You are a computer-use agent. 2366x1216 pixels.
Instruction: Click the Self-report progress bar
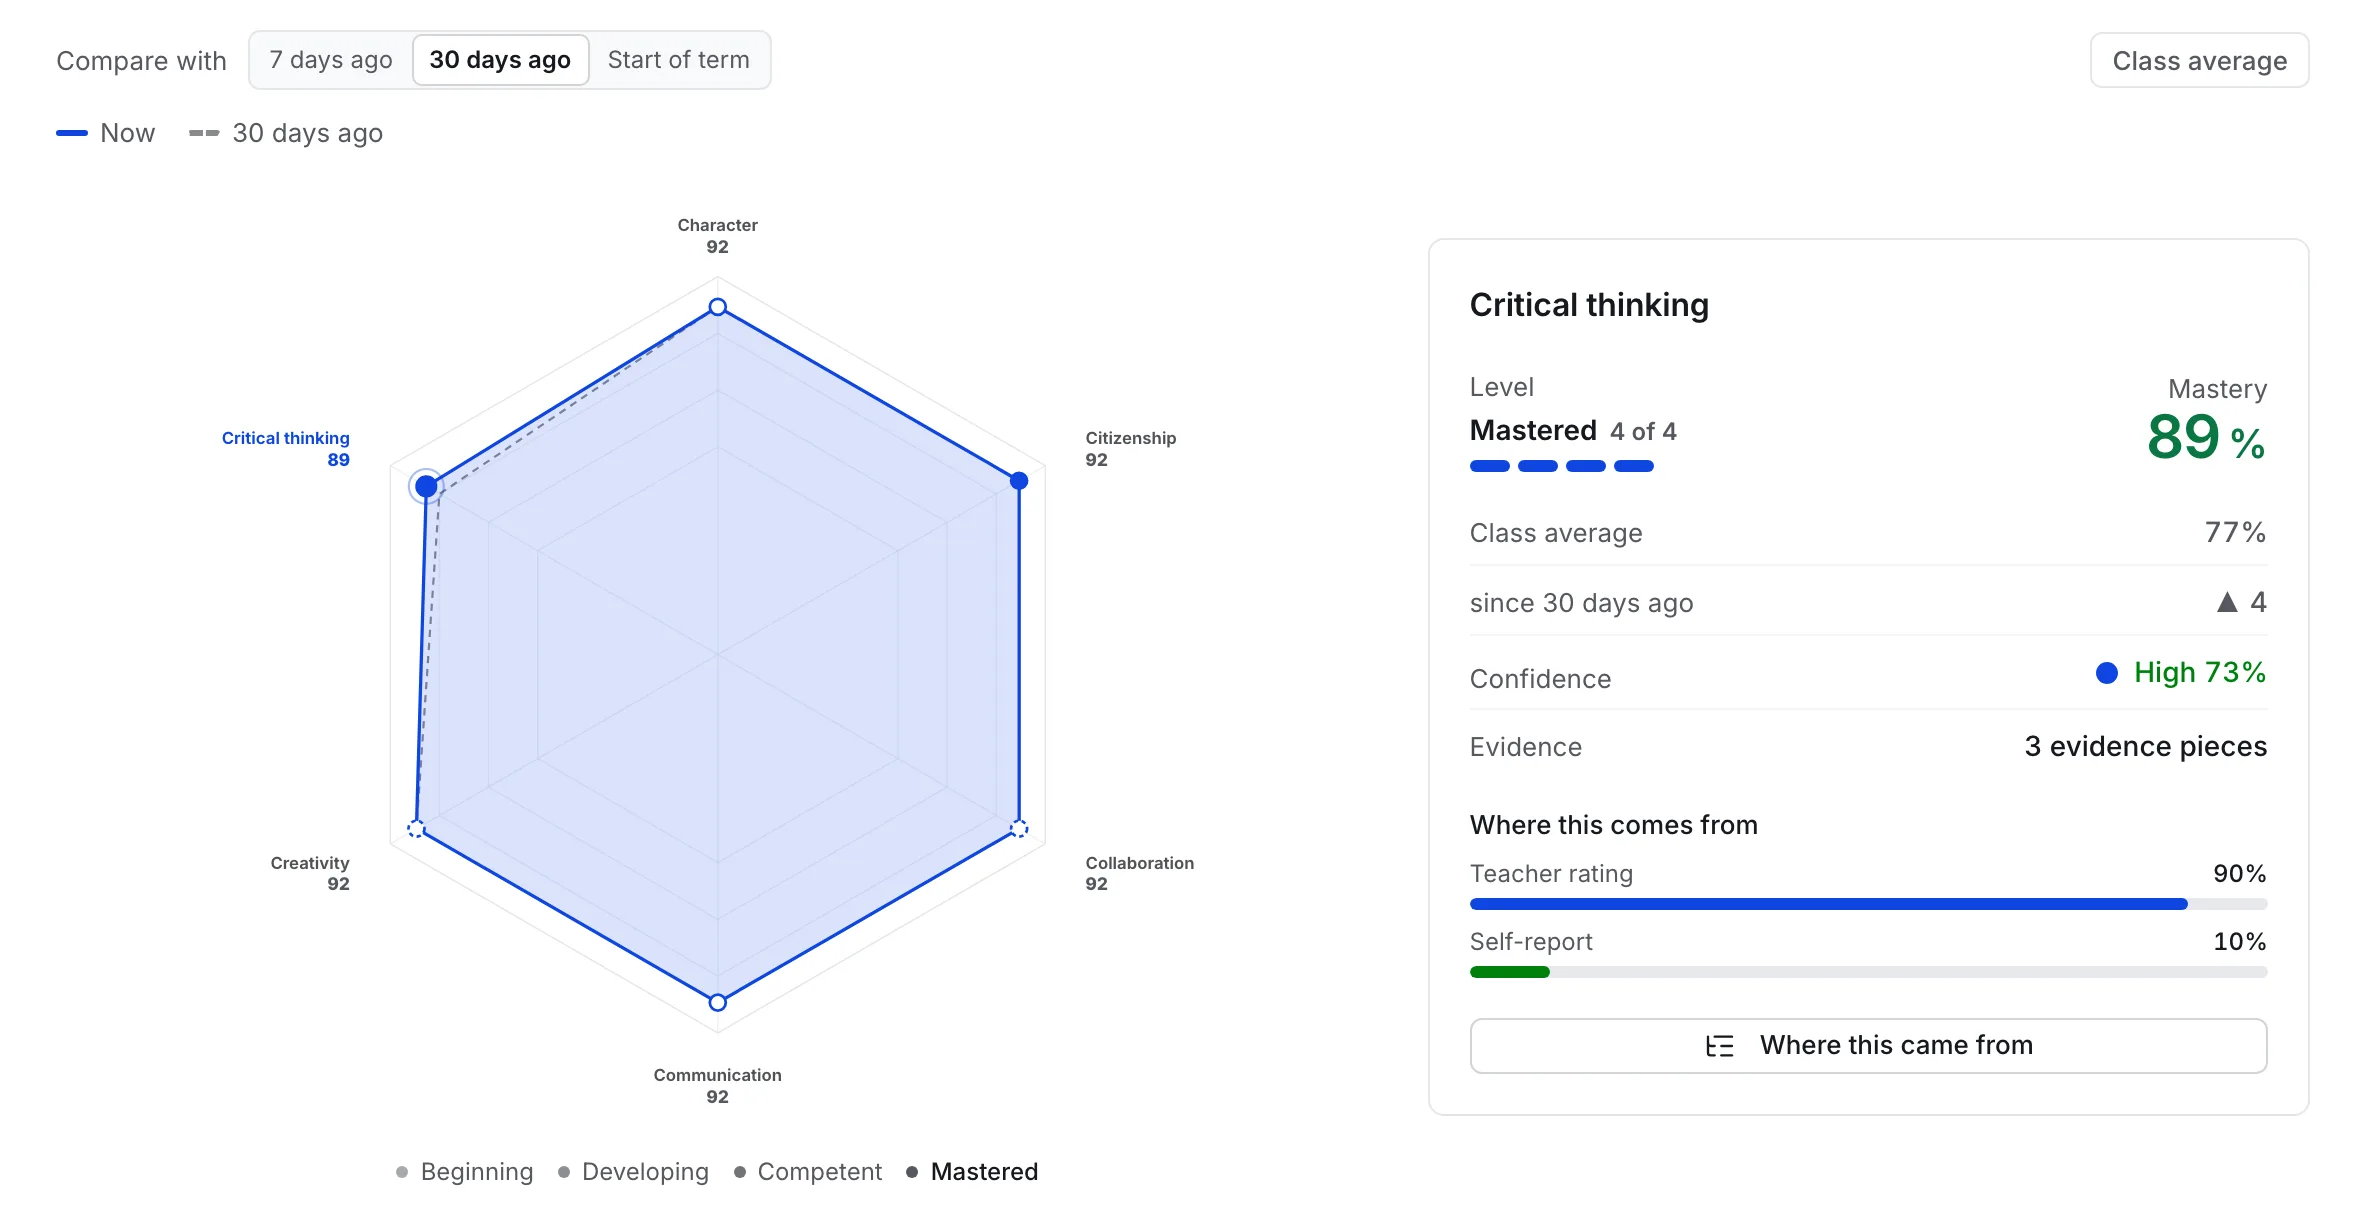tap(1868, 972)
